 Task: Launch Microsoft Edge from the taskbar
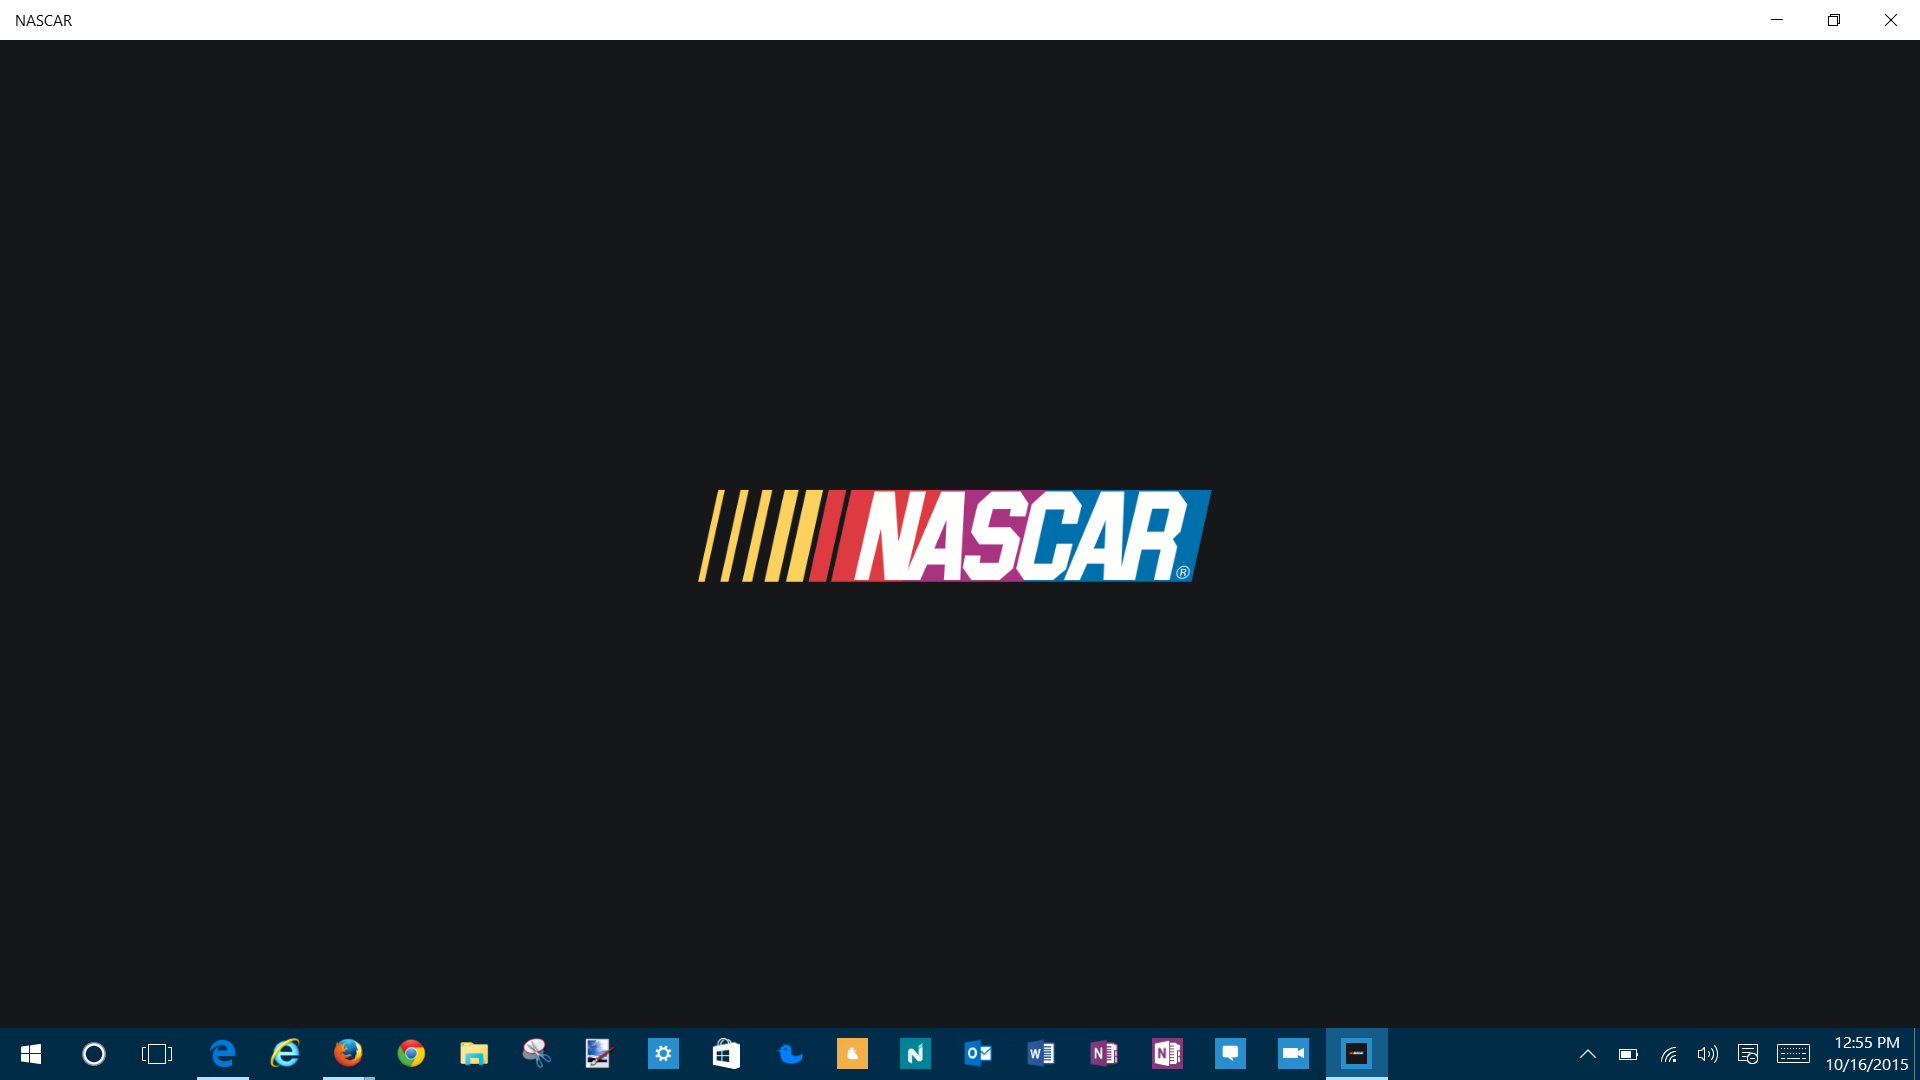(222, 1054)
